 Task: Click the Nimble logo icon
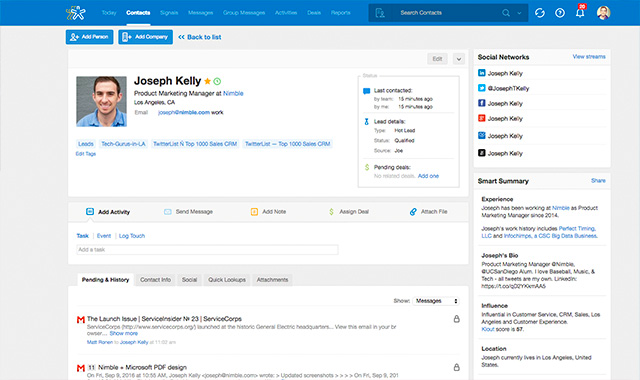pyautogui.click(x=76, y=13)
